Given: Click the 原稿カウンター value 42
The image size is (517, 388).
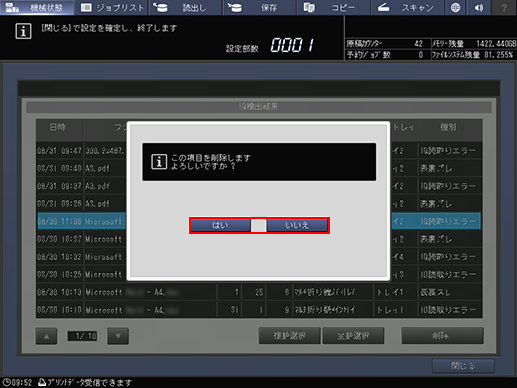Looking at the screenshot, I should point(419,44).
